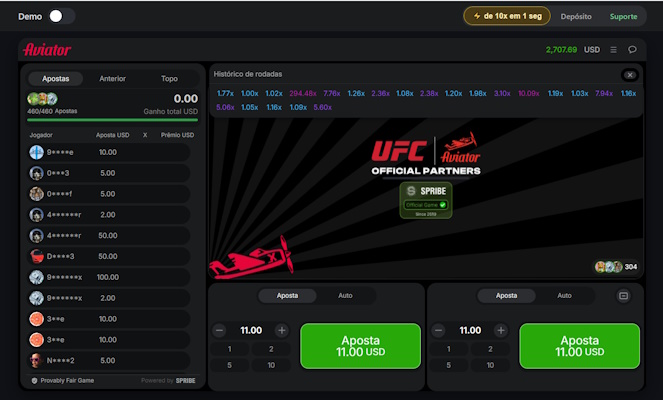The width and height of the screenshot is (663, 400).
Task: Click the 2,707.69 USD balance
Action: pyautogui.click(x=573, y=50)
